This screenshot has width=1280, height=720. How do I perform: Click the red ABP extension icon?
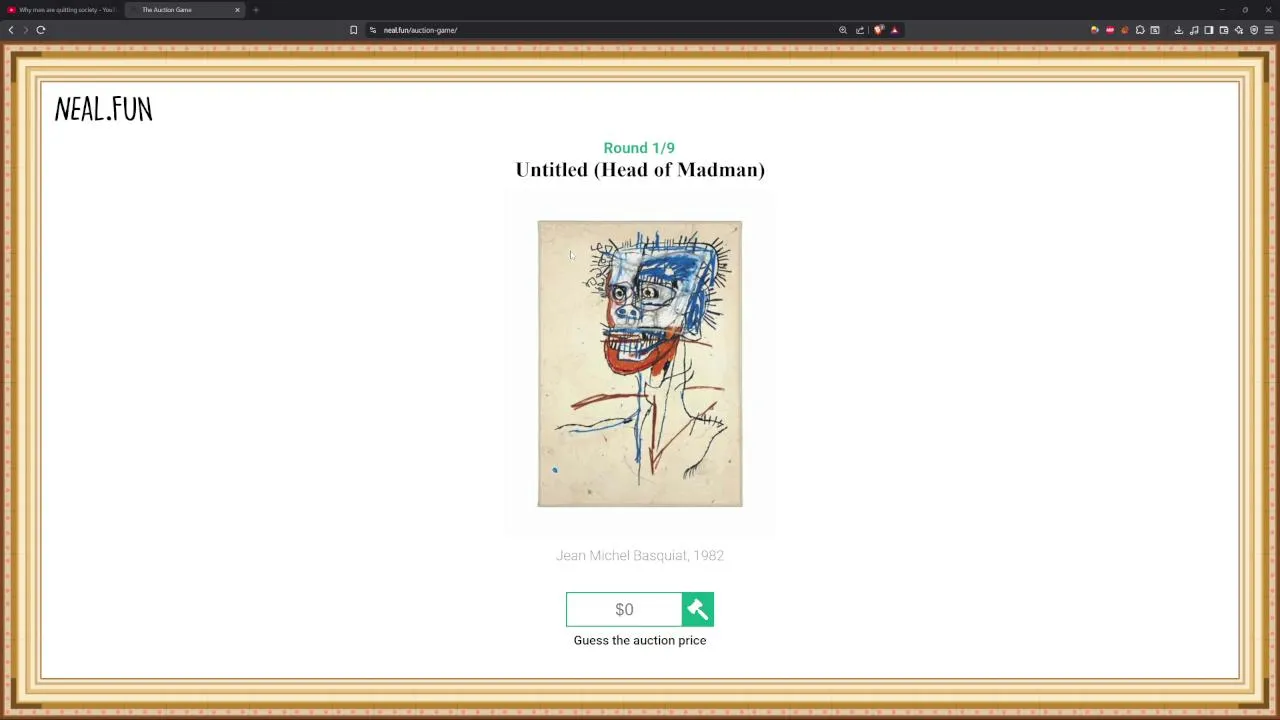(x=1110, y=30)
